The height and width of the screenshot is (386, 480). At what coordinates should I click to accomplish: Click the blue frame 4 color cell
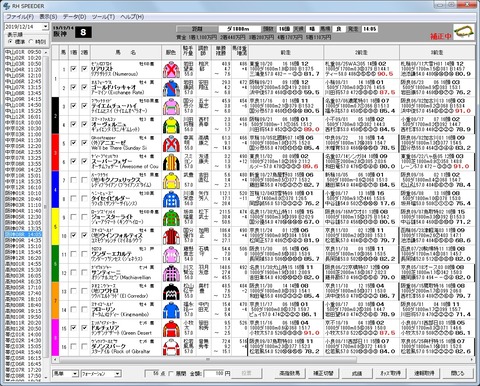point(55,190)
